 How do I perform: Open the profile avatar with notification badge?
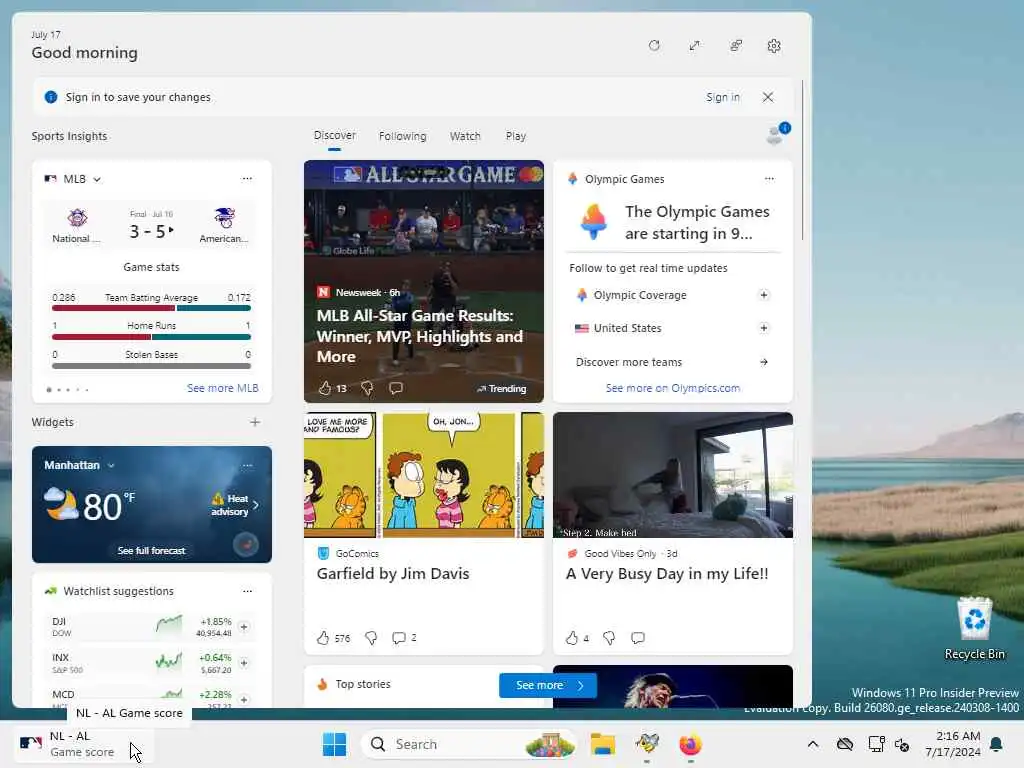click(776, 133)
